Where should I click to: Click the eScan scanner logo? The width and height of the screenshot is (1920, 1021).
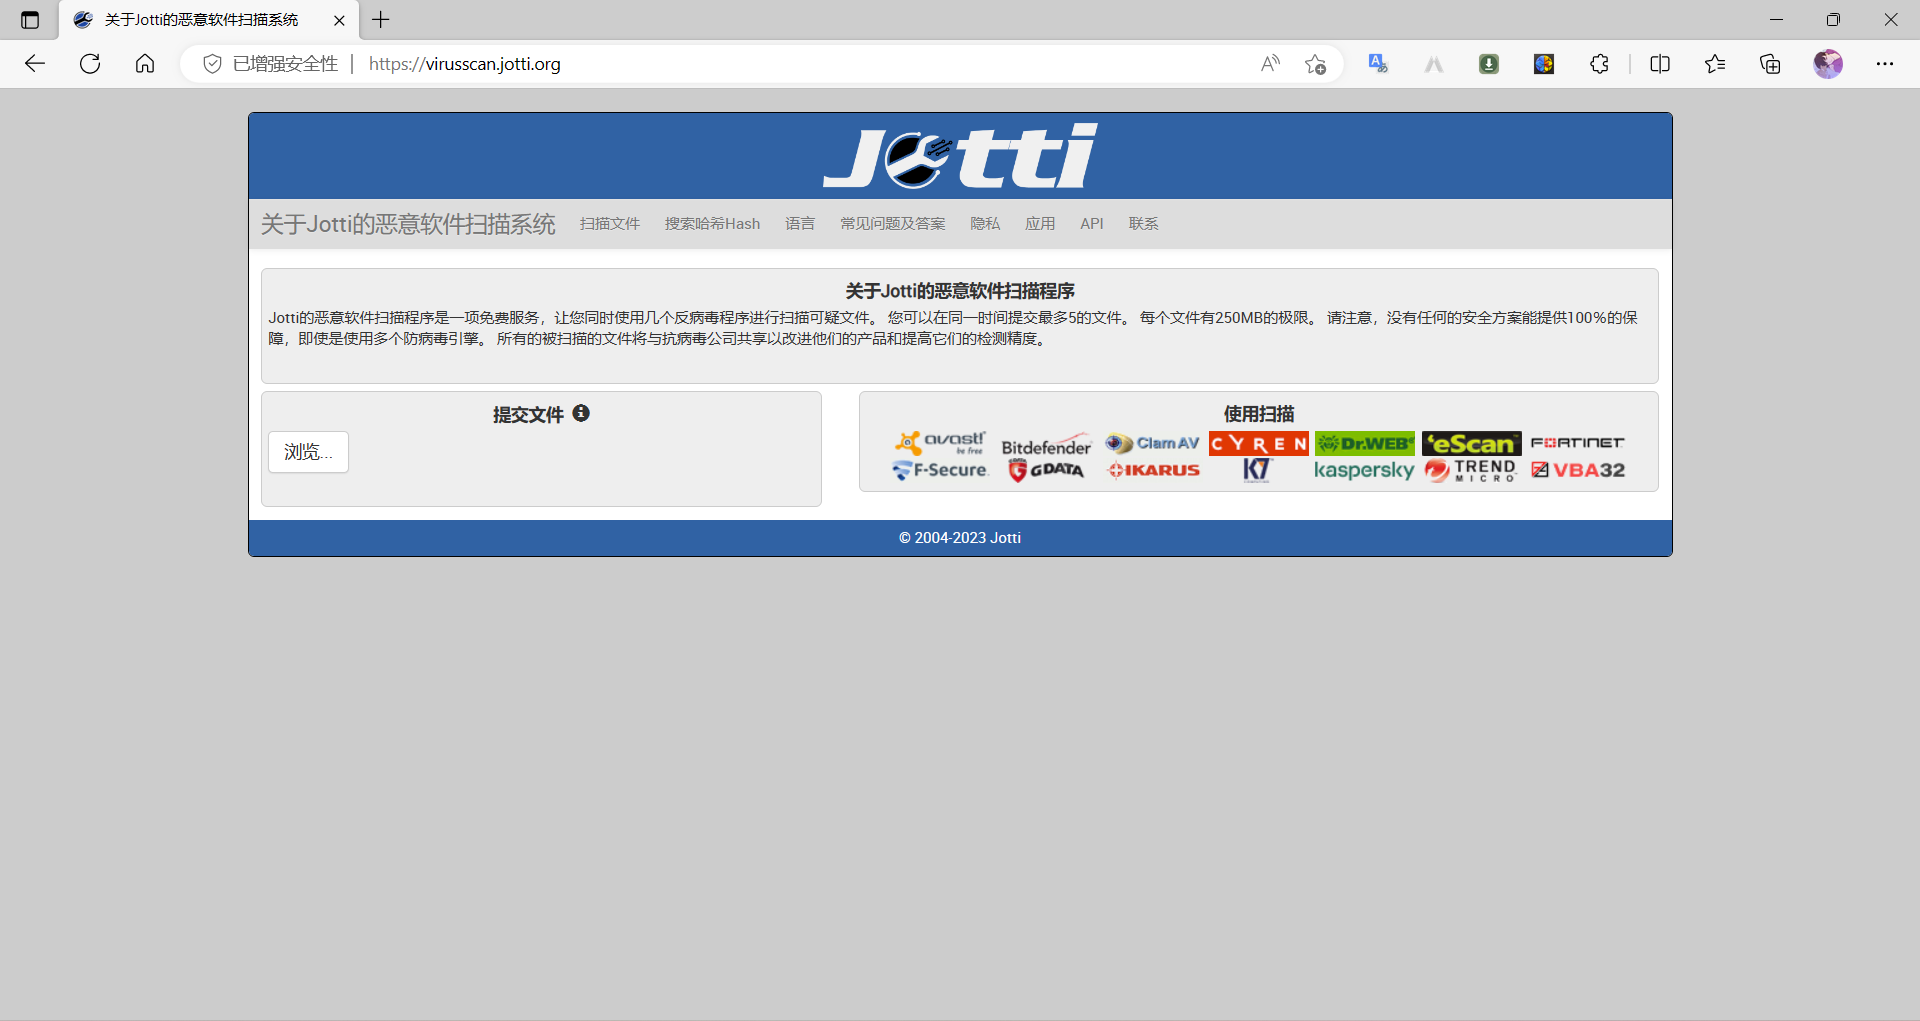[1471, 443]
